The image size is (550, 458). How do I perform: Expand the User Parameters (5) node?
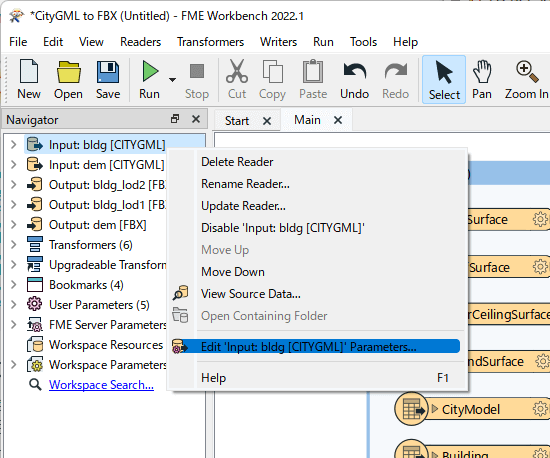[13, 304]
